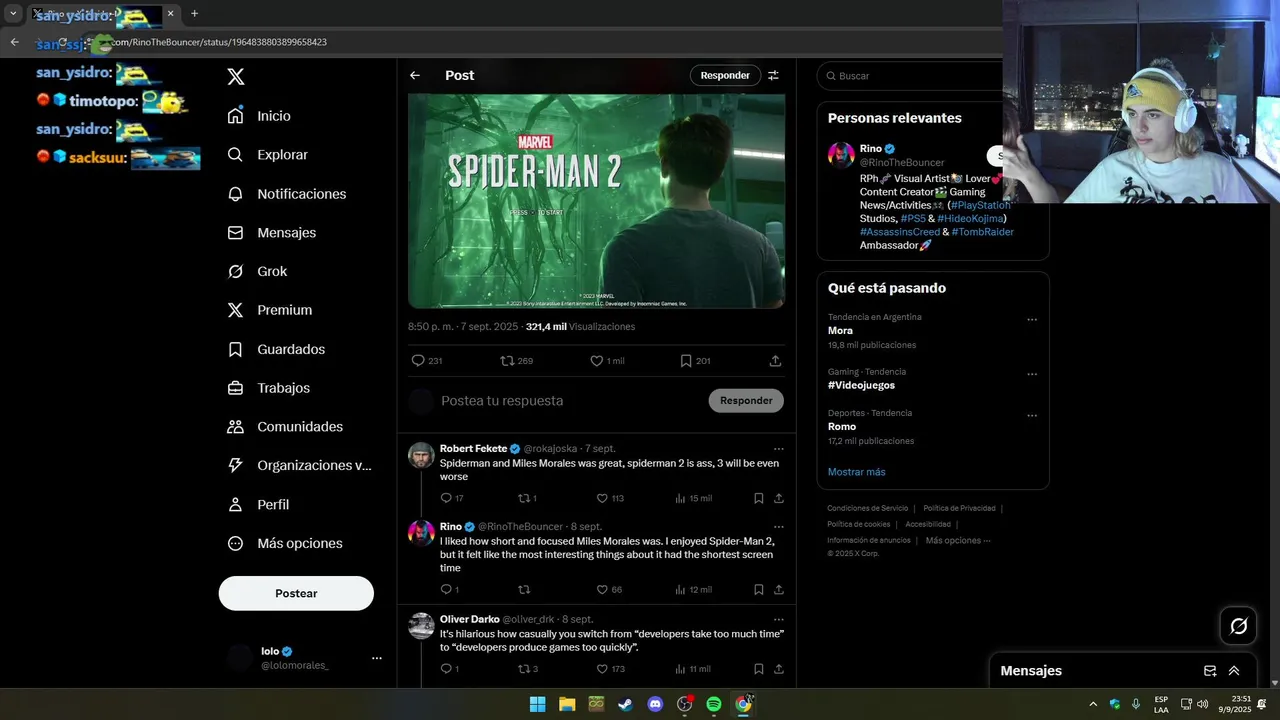Image resolution: width=1280 pixels, height=720 pixels.
Task: Open Mensajes in the sidebar
Action: (x=271, y=232)
